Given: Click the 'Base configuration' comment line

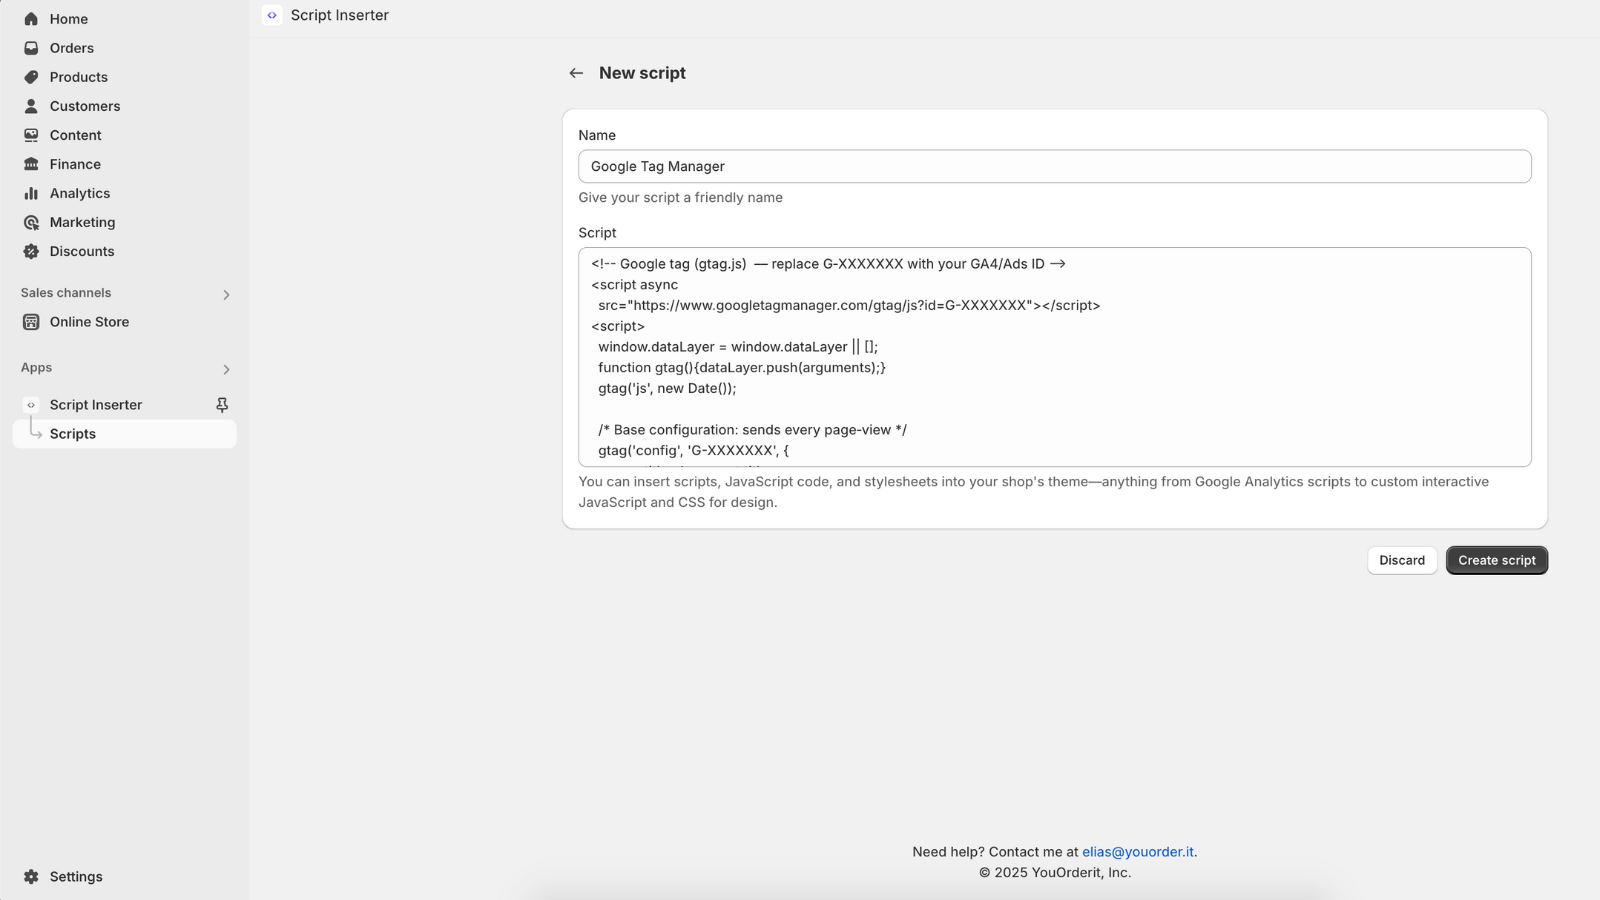Looking at the screenshot, I should pos(752,430).
